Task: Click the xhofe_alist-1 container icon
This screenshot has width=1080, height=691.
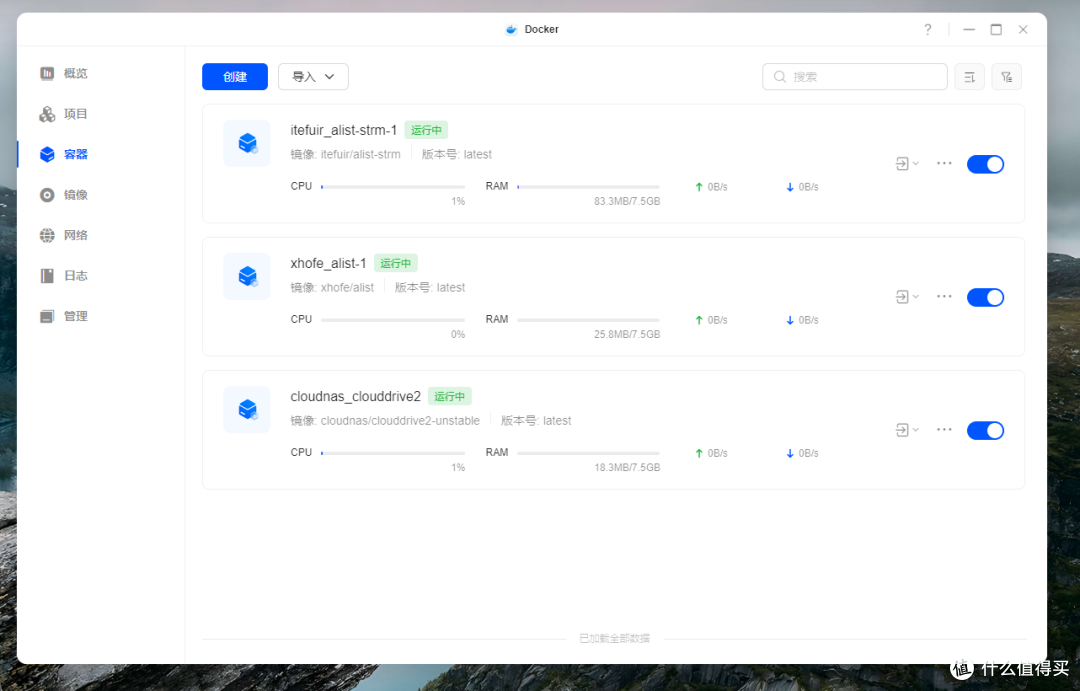Action: pyautogui.click(x=247, y=276)
